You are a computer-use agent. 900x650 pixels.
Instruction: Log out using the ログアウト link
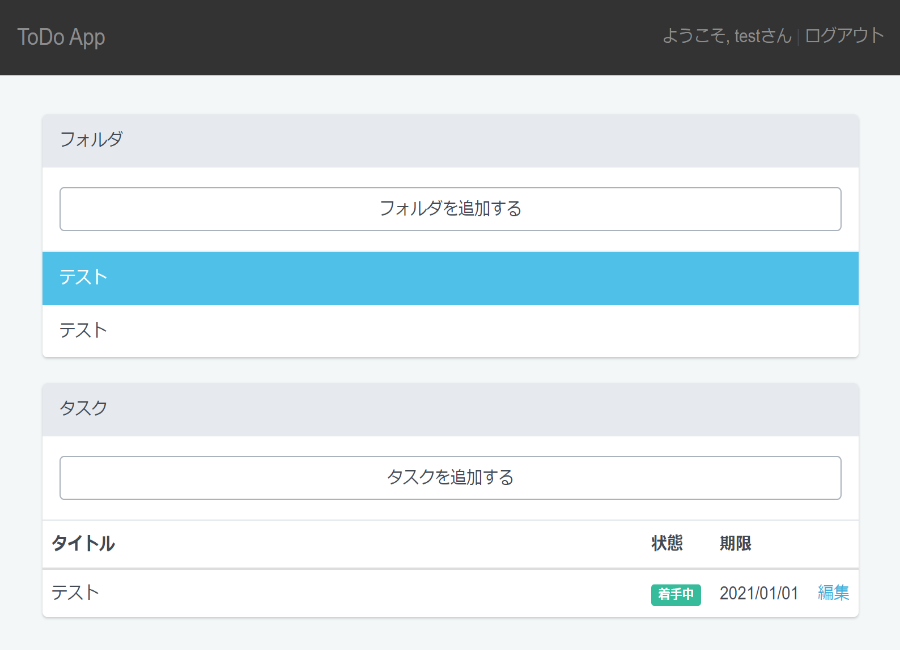(x=844, y=36)
